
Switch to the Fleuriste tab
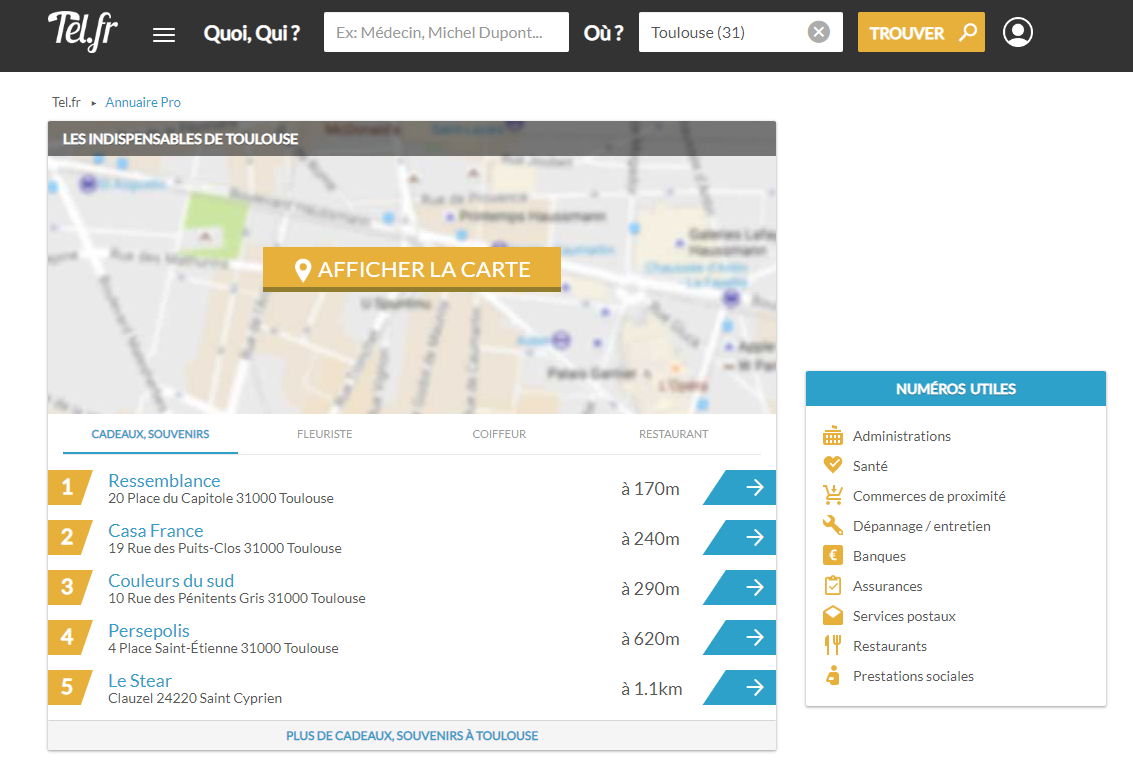pos(324,435)
